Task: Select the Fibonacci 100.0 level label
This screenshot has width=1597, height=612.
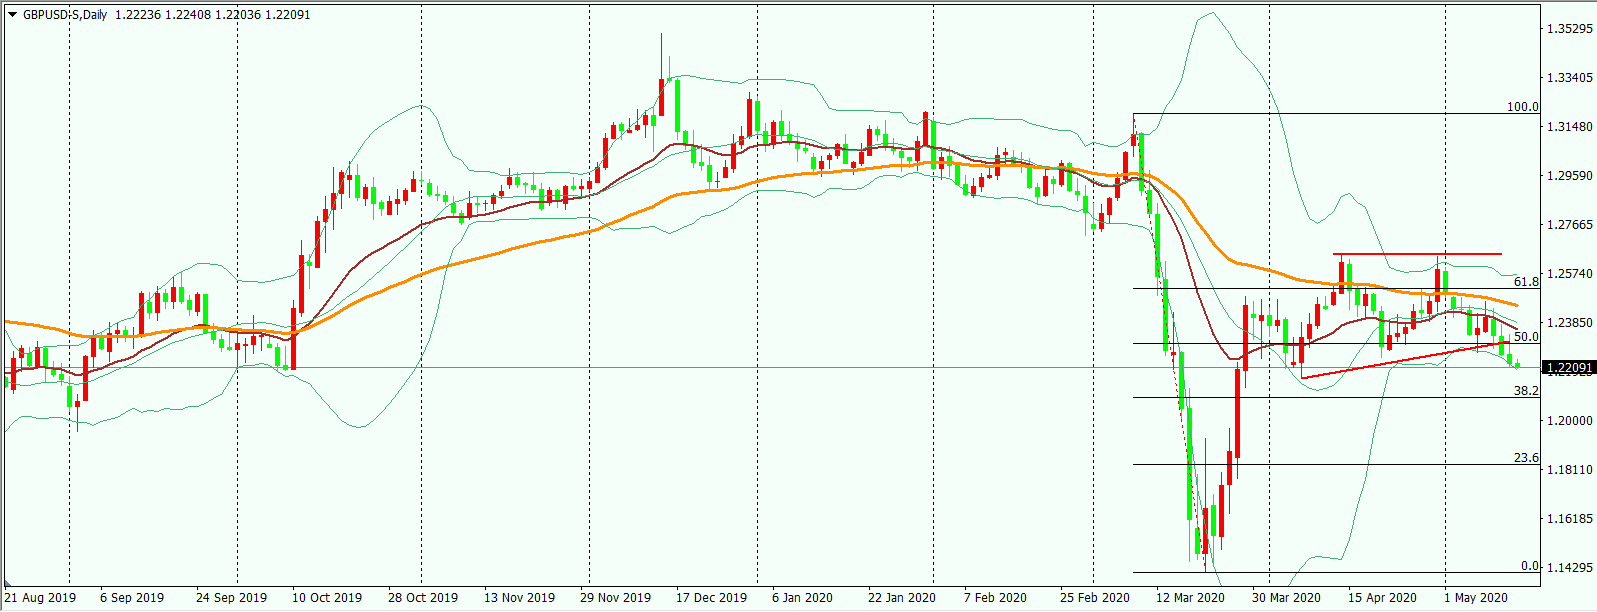Action: 1523,107
